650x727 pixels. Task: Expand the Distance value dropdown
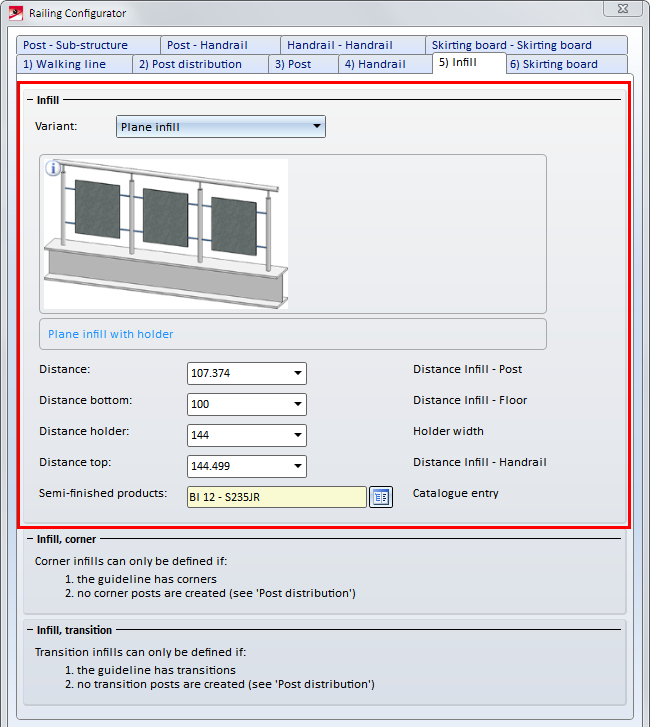(298, 374)
